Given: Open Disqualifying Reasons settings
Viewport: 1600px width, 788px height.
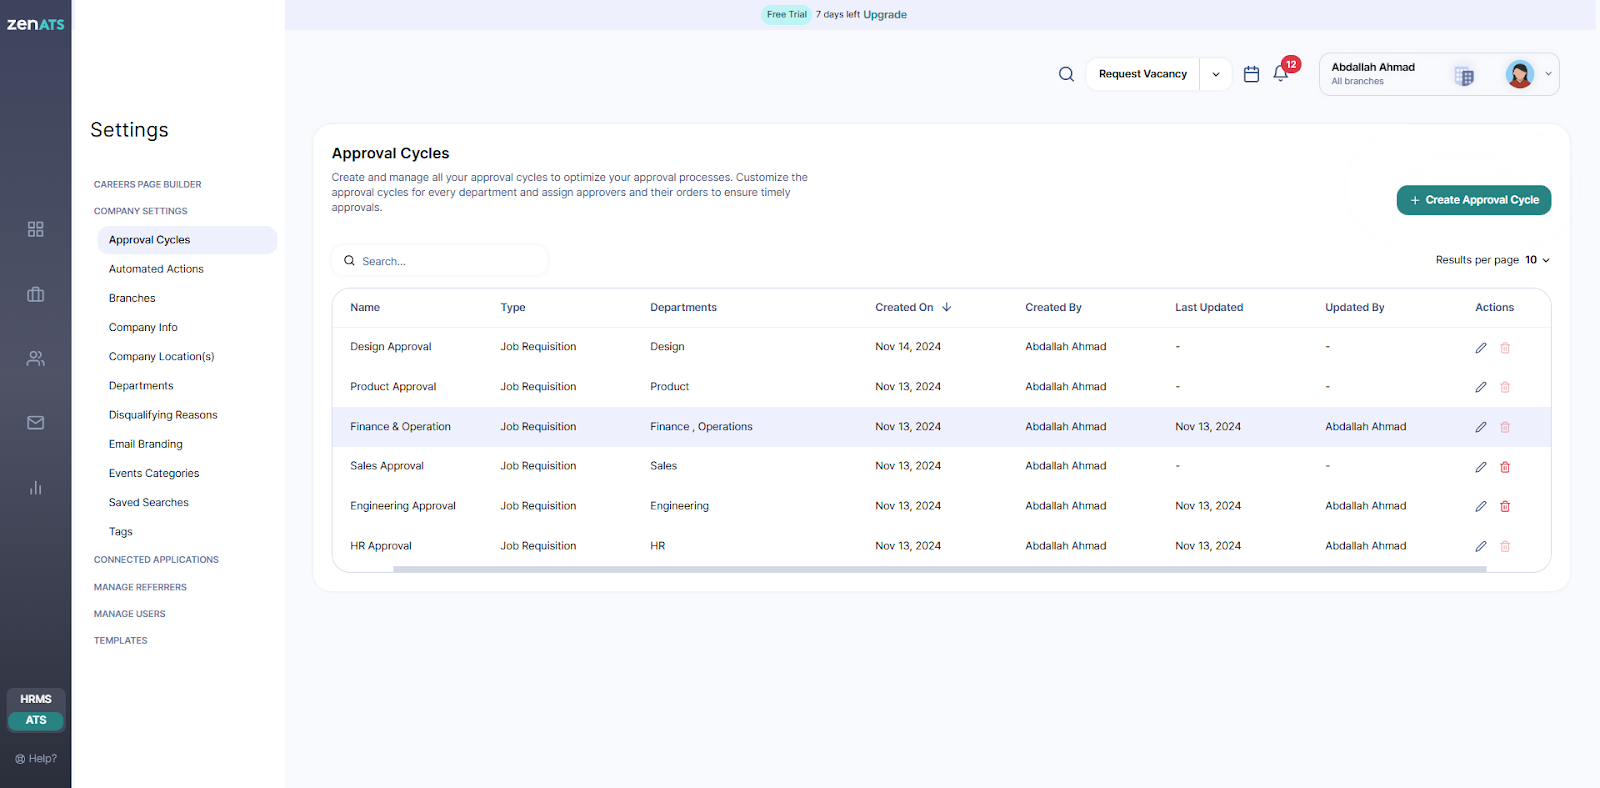Looking at the screenshot, I should 163,415.
